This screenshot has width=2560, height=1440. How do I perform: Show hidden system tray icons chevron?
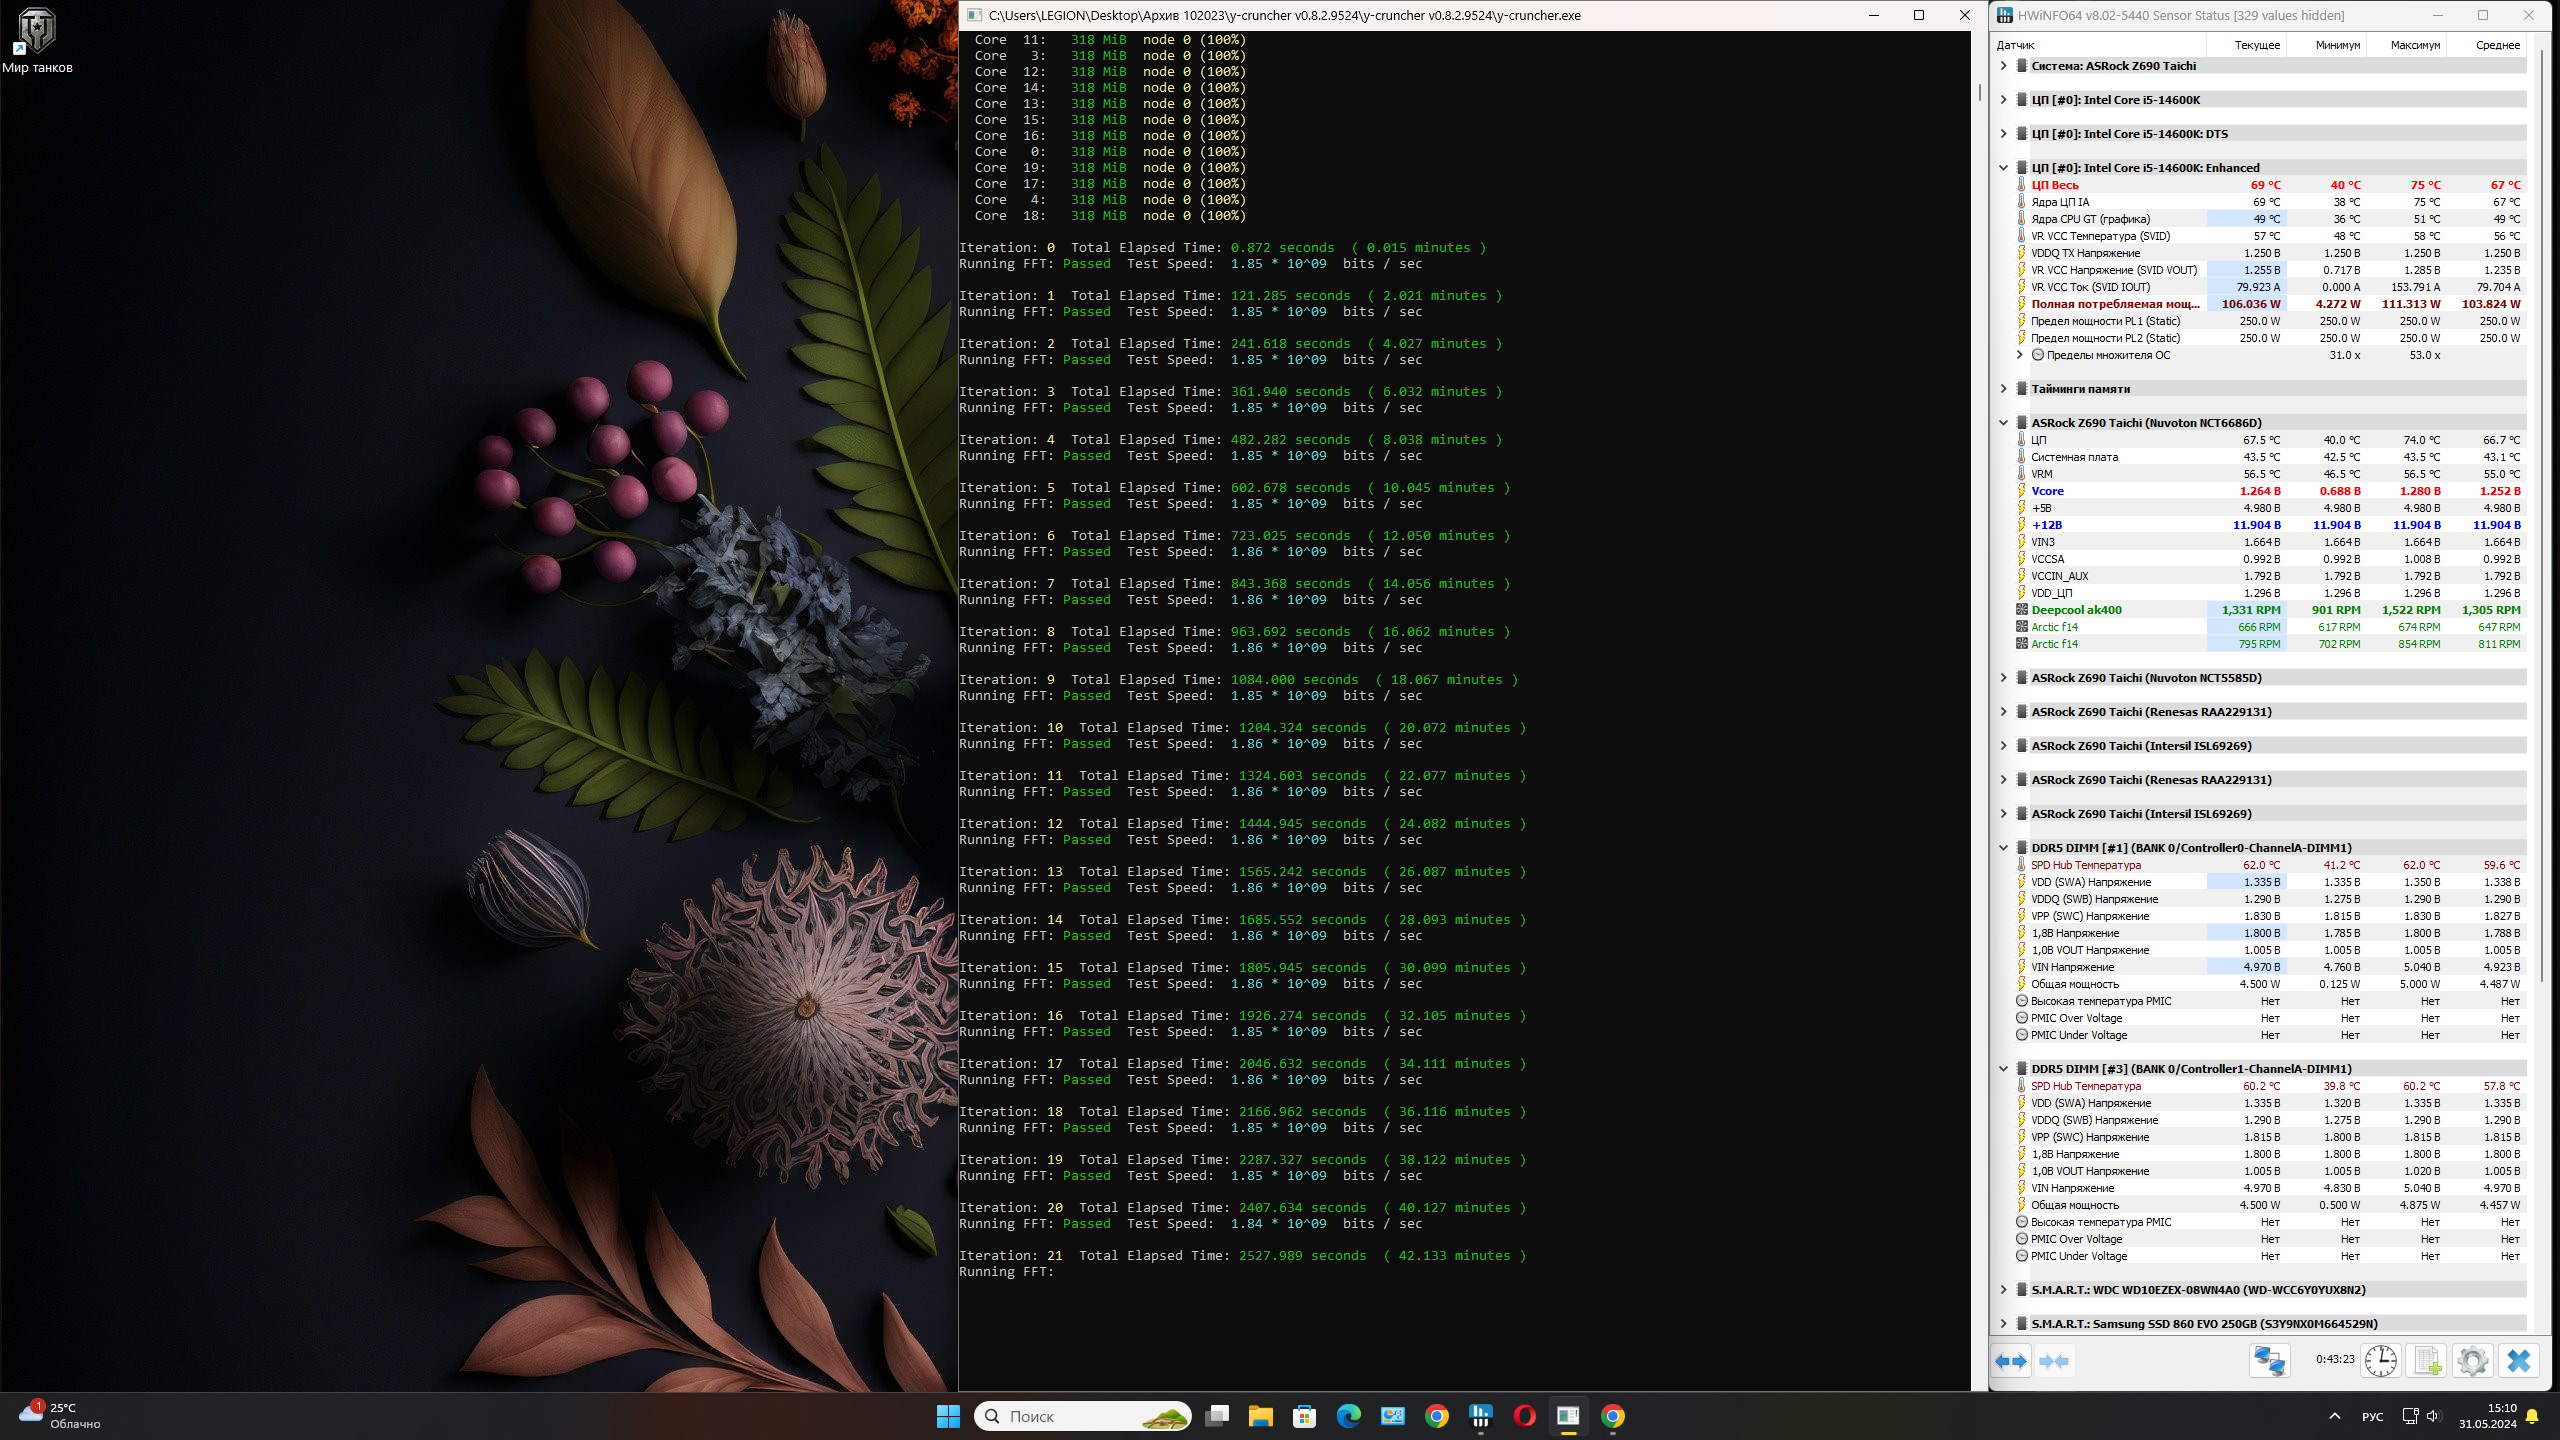pos(2335,1416)
